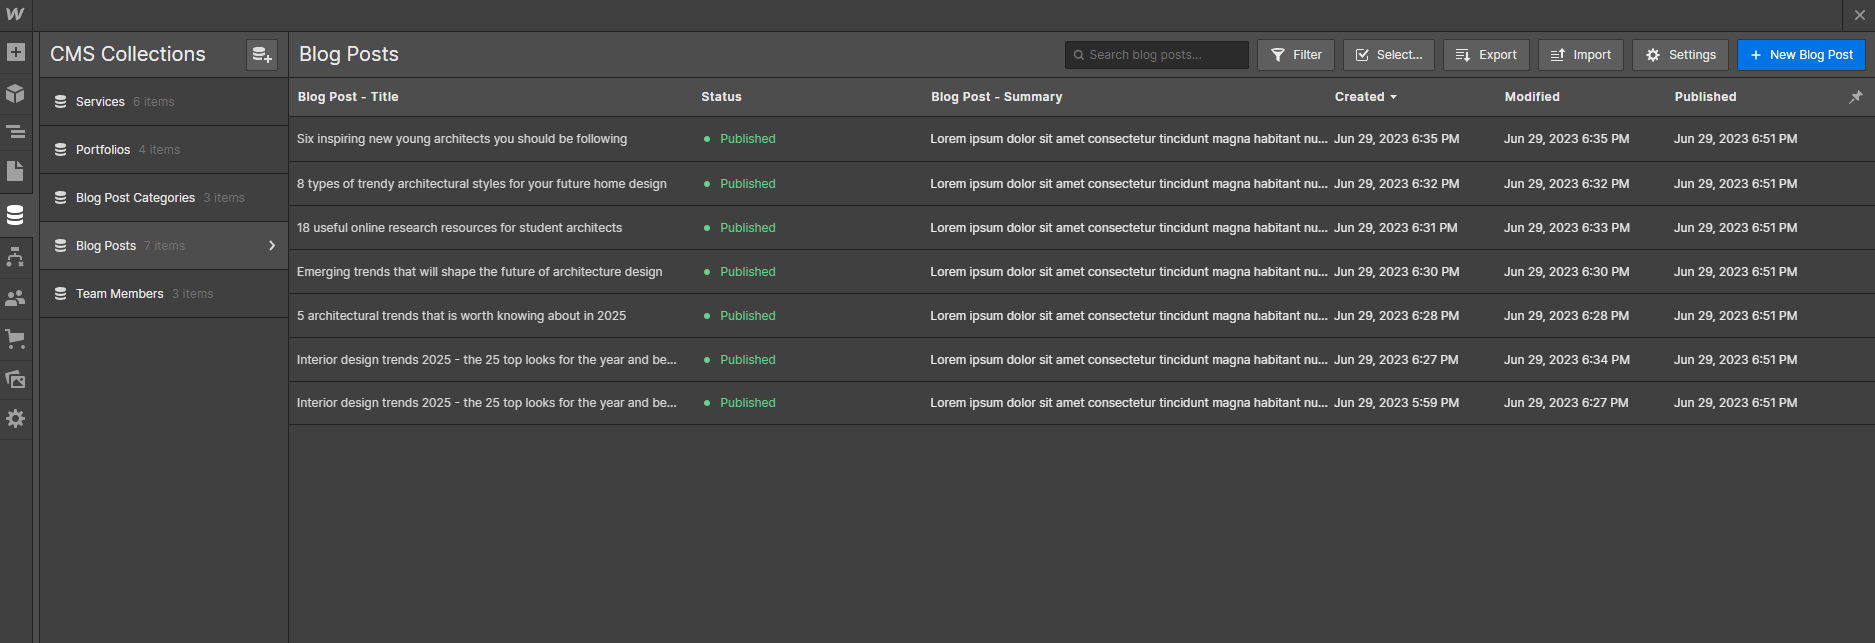Open the Users panel
This screenshot has width=1875, height=643.
(x=16, y=298)
